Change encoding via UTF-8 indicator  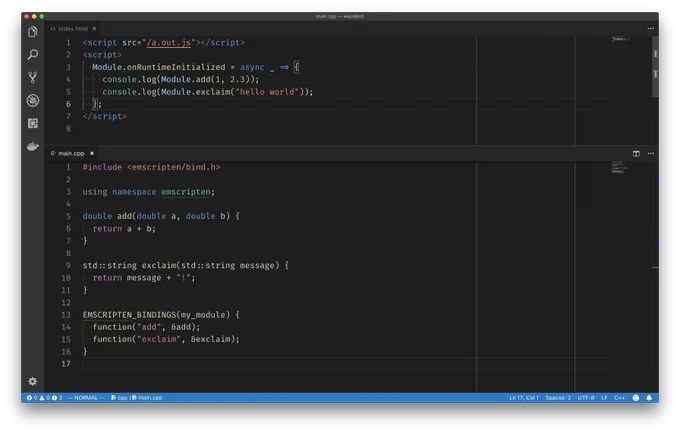tap(586, 398)
